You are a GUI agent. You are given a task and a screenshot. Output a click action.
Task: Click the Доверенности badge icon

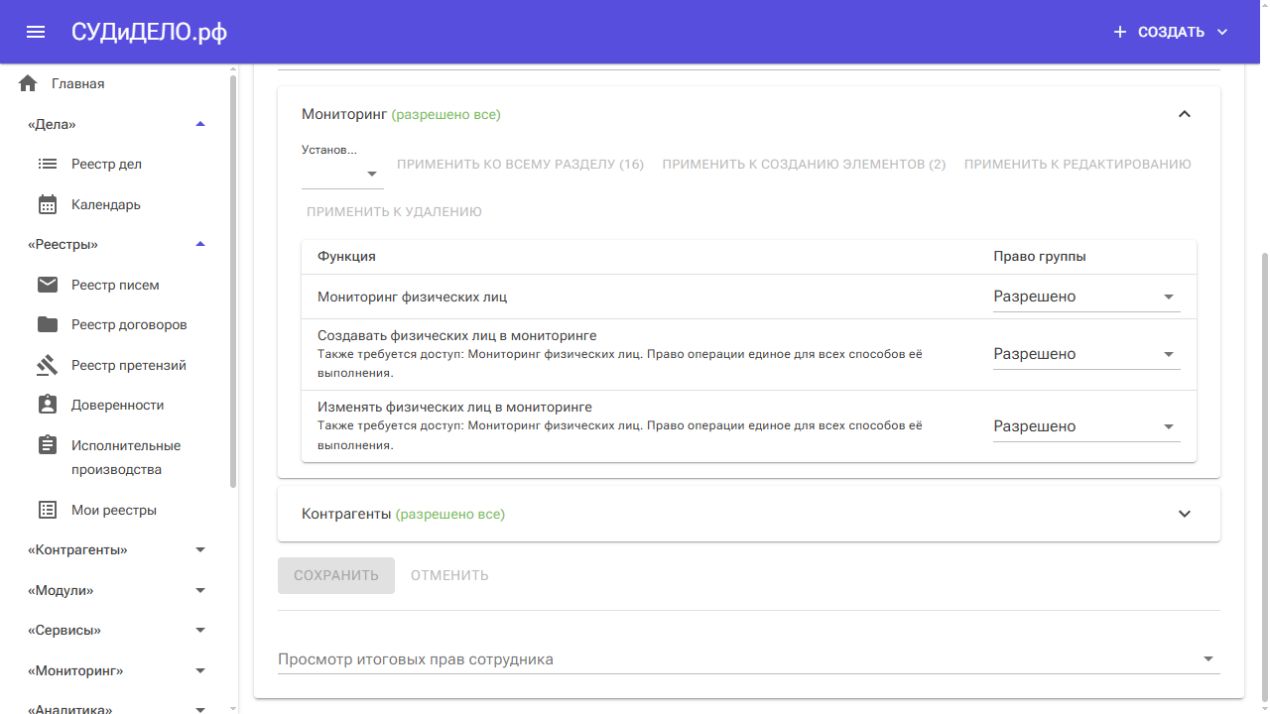click(48, 405)
